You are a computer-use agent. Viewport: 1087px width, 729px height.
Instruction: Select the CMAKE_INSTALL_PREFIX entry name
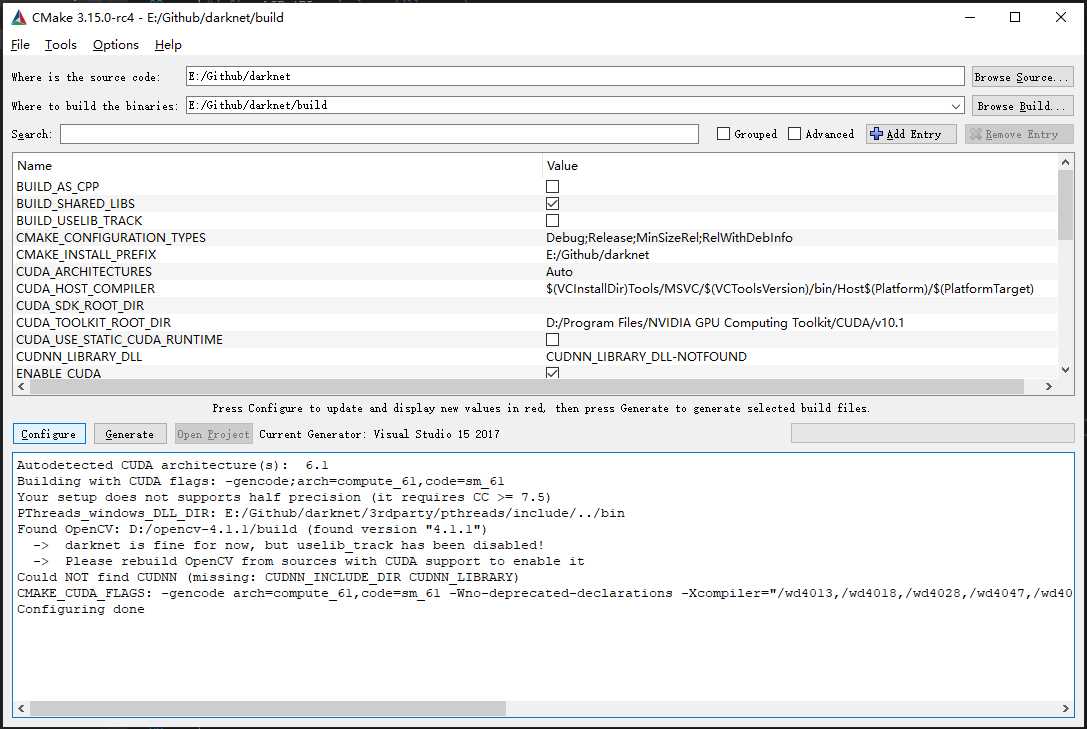pyautogui.click(x=86, y=254)
